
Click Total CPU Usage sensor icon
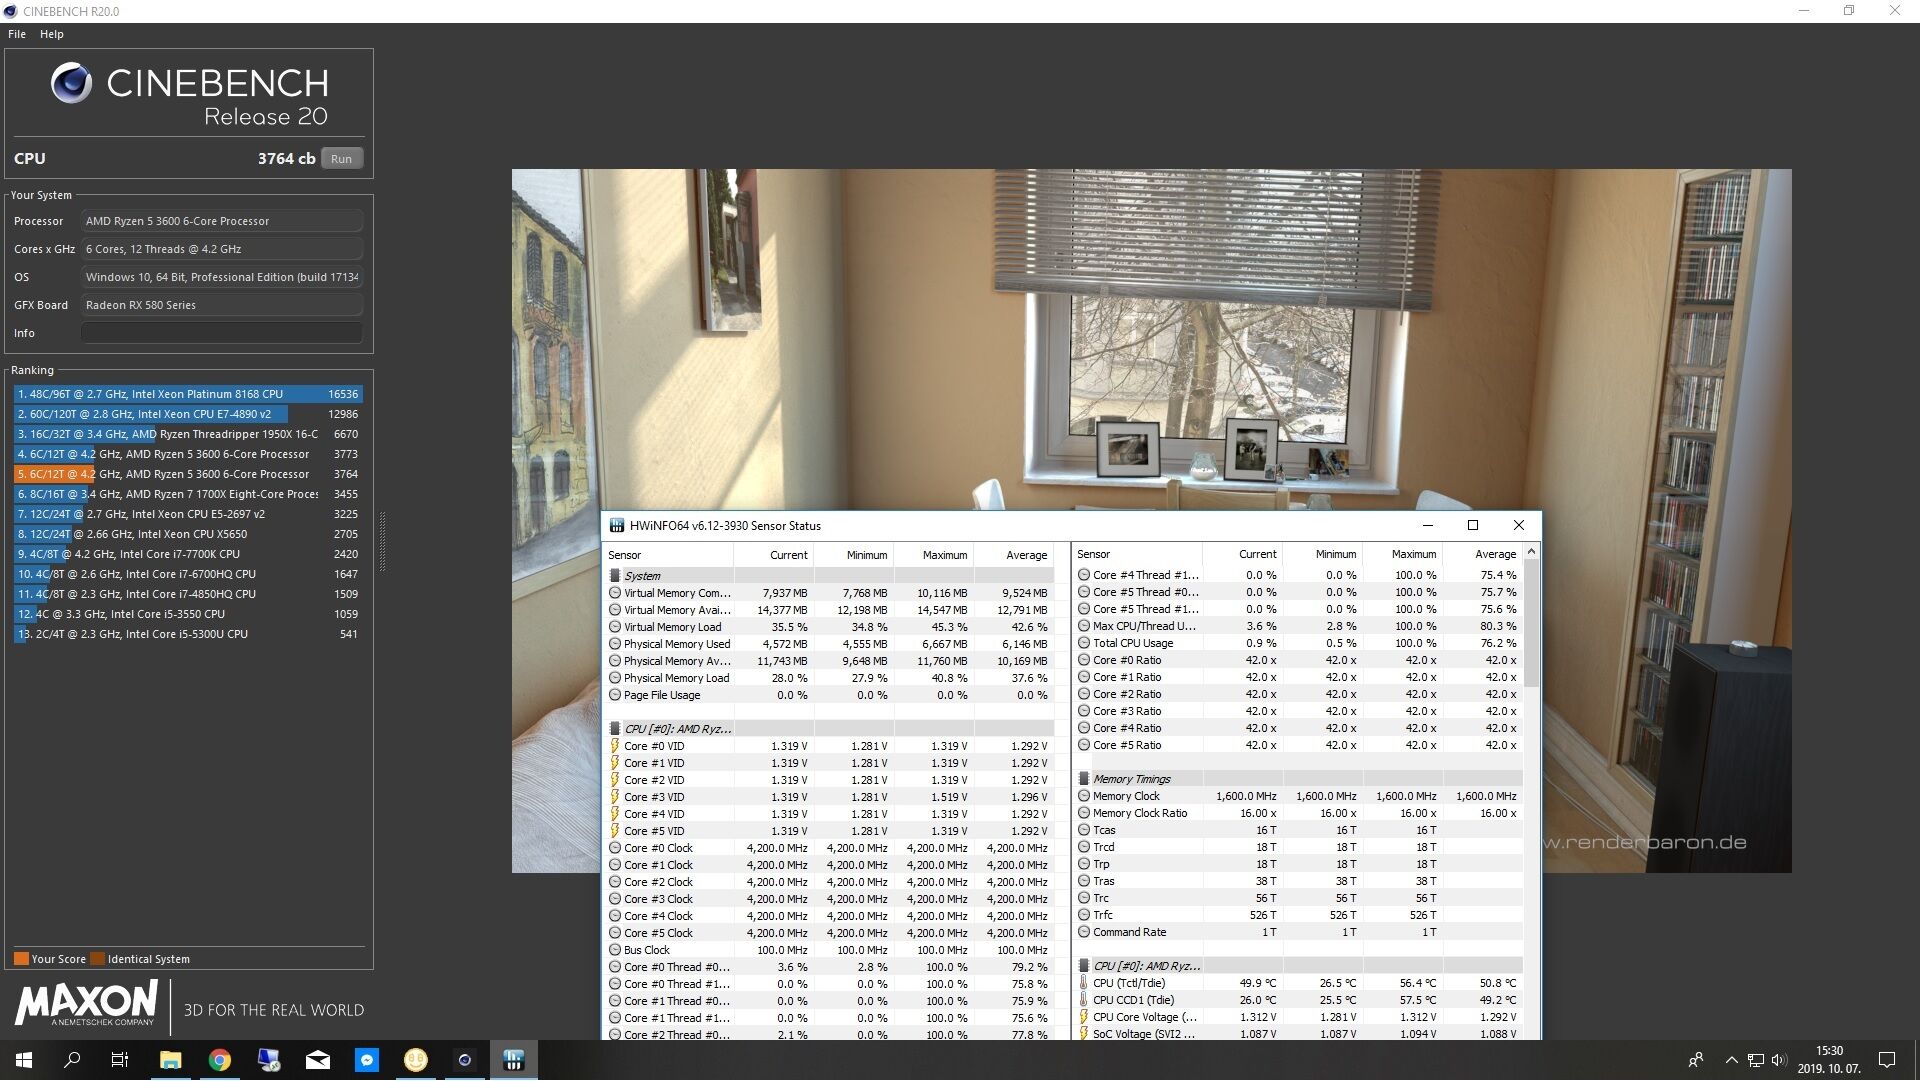[1084, 643]
